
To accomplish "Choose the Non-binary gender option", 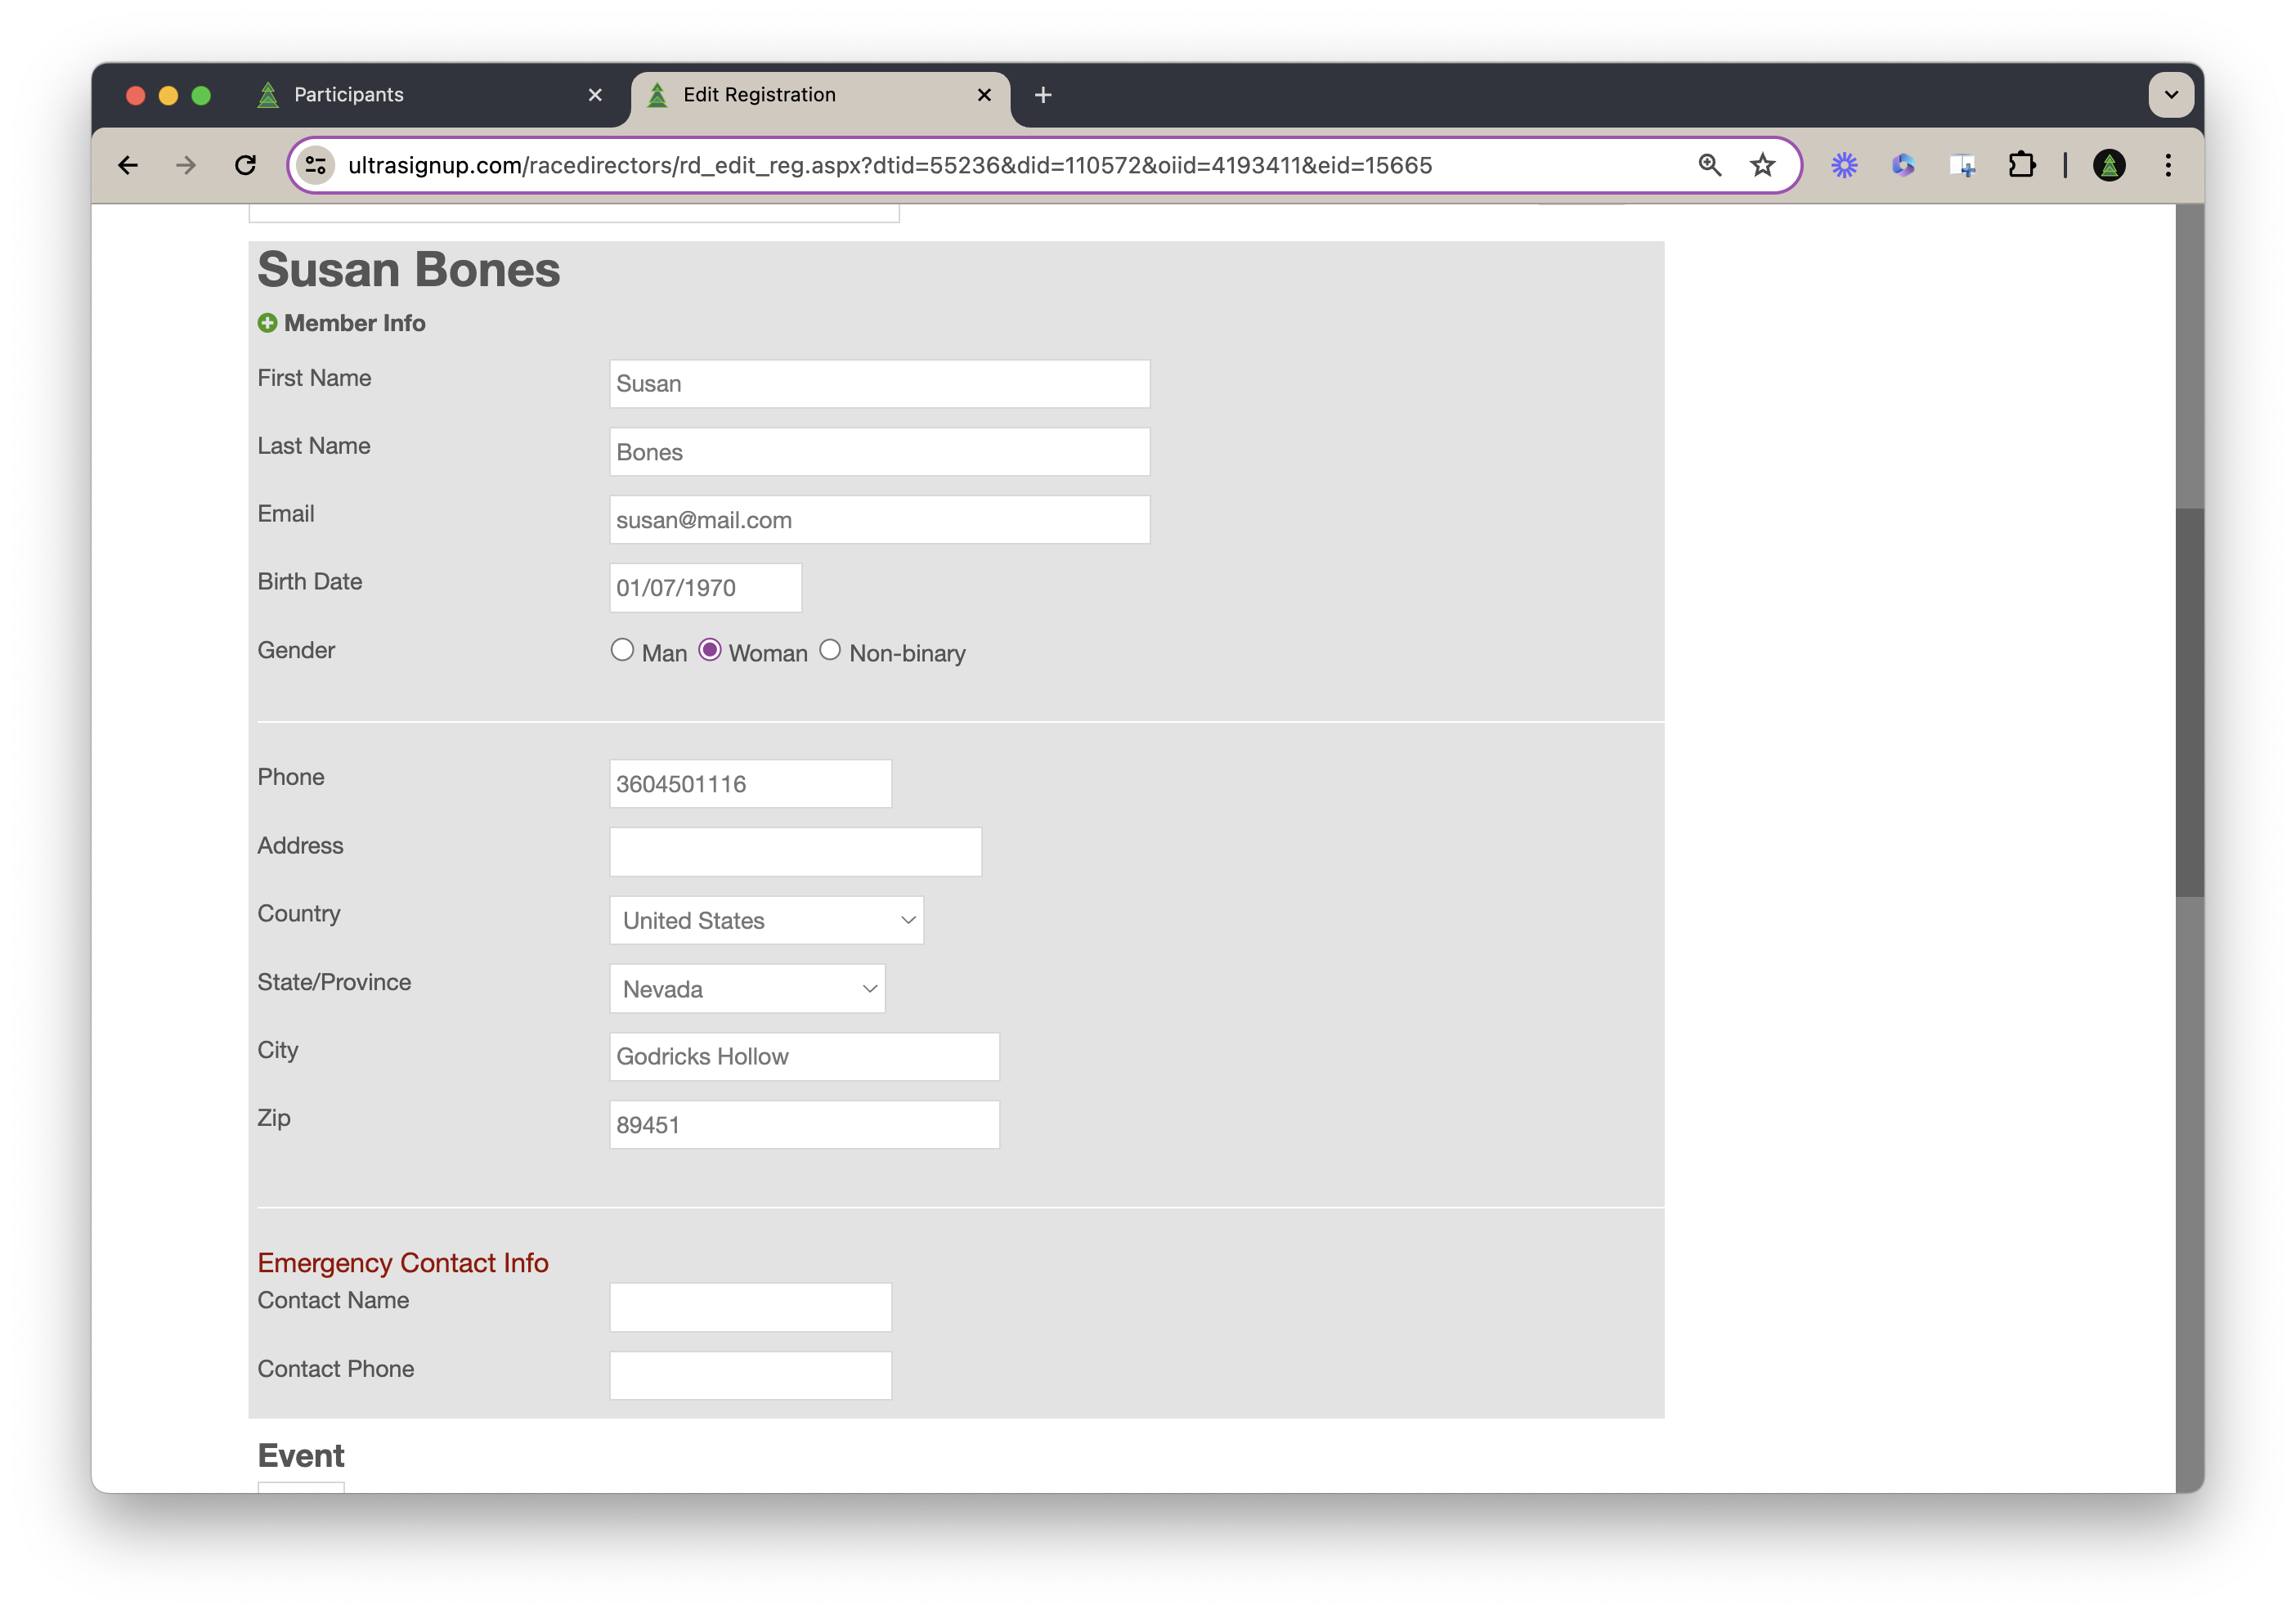I will pyautogui.click(x=830, y=650).
